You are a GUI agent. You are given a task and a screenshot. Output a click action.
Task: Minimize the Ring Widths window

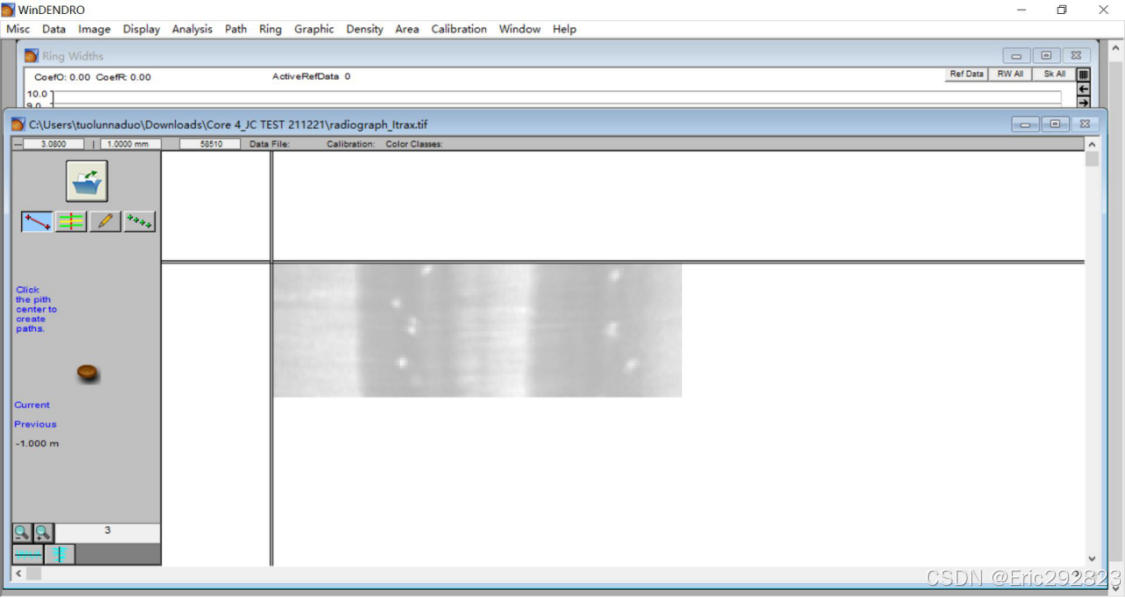(x=1016, y=55)
